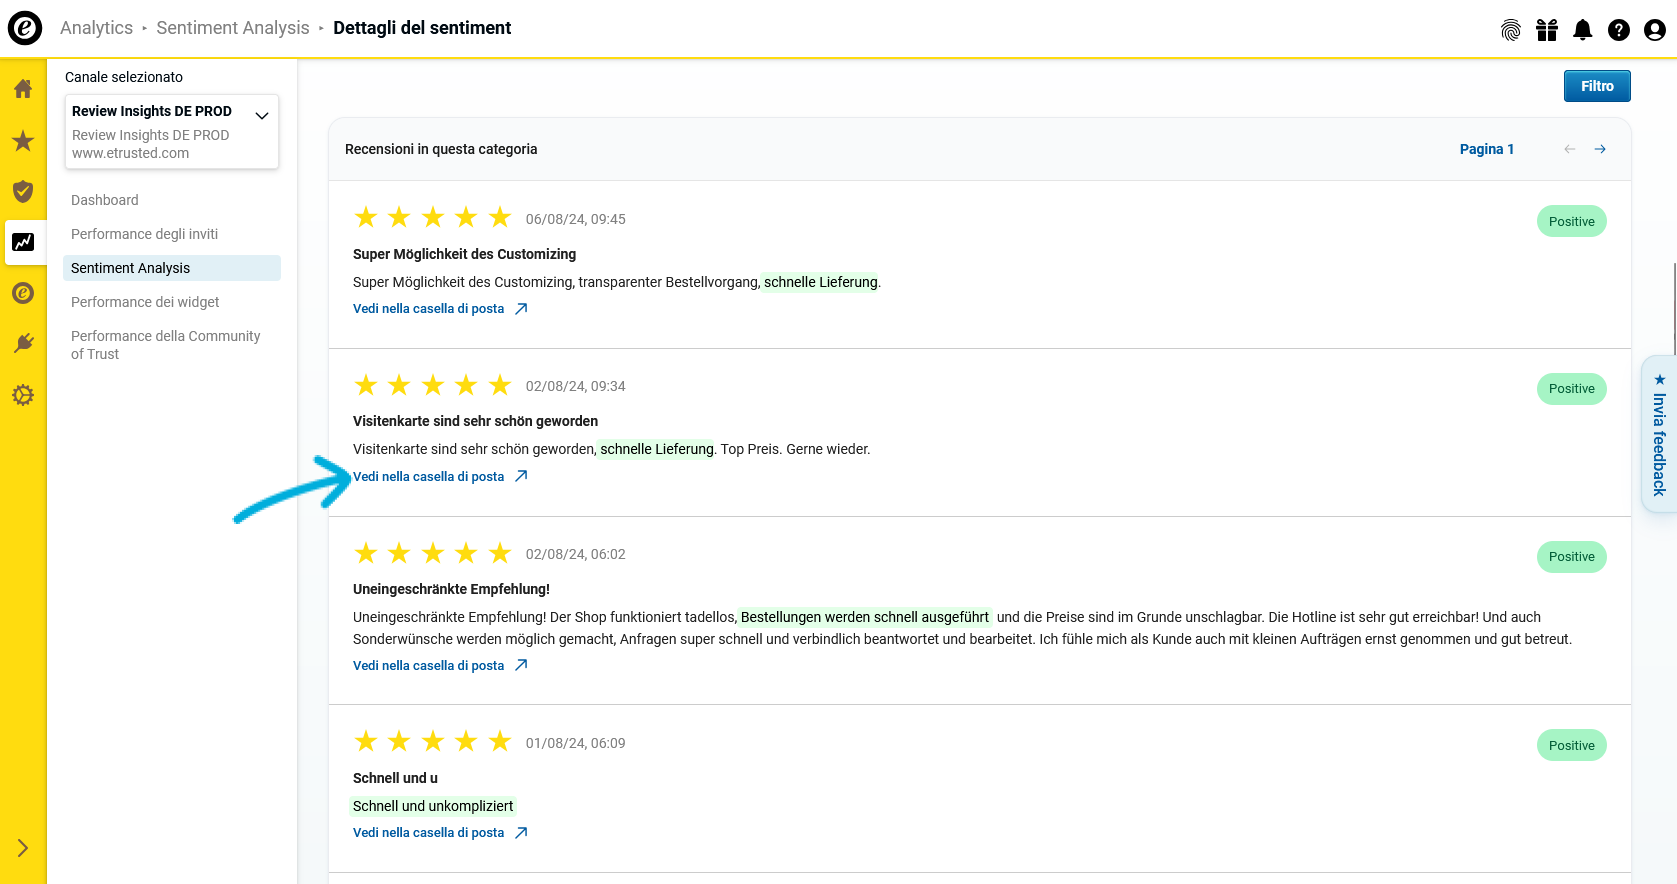Open the plug integrations sidebar icon
The height and width of the screenshot is (884, 1677).
point(23,344)
